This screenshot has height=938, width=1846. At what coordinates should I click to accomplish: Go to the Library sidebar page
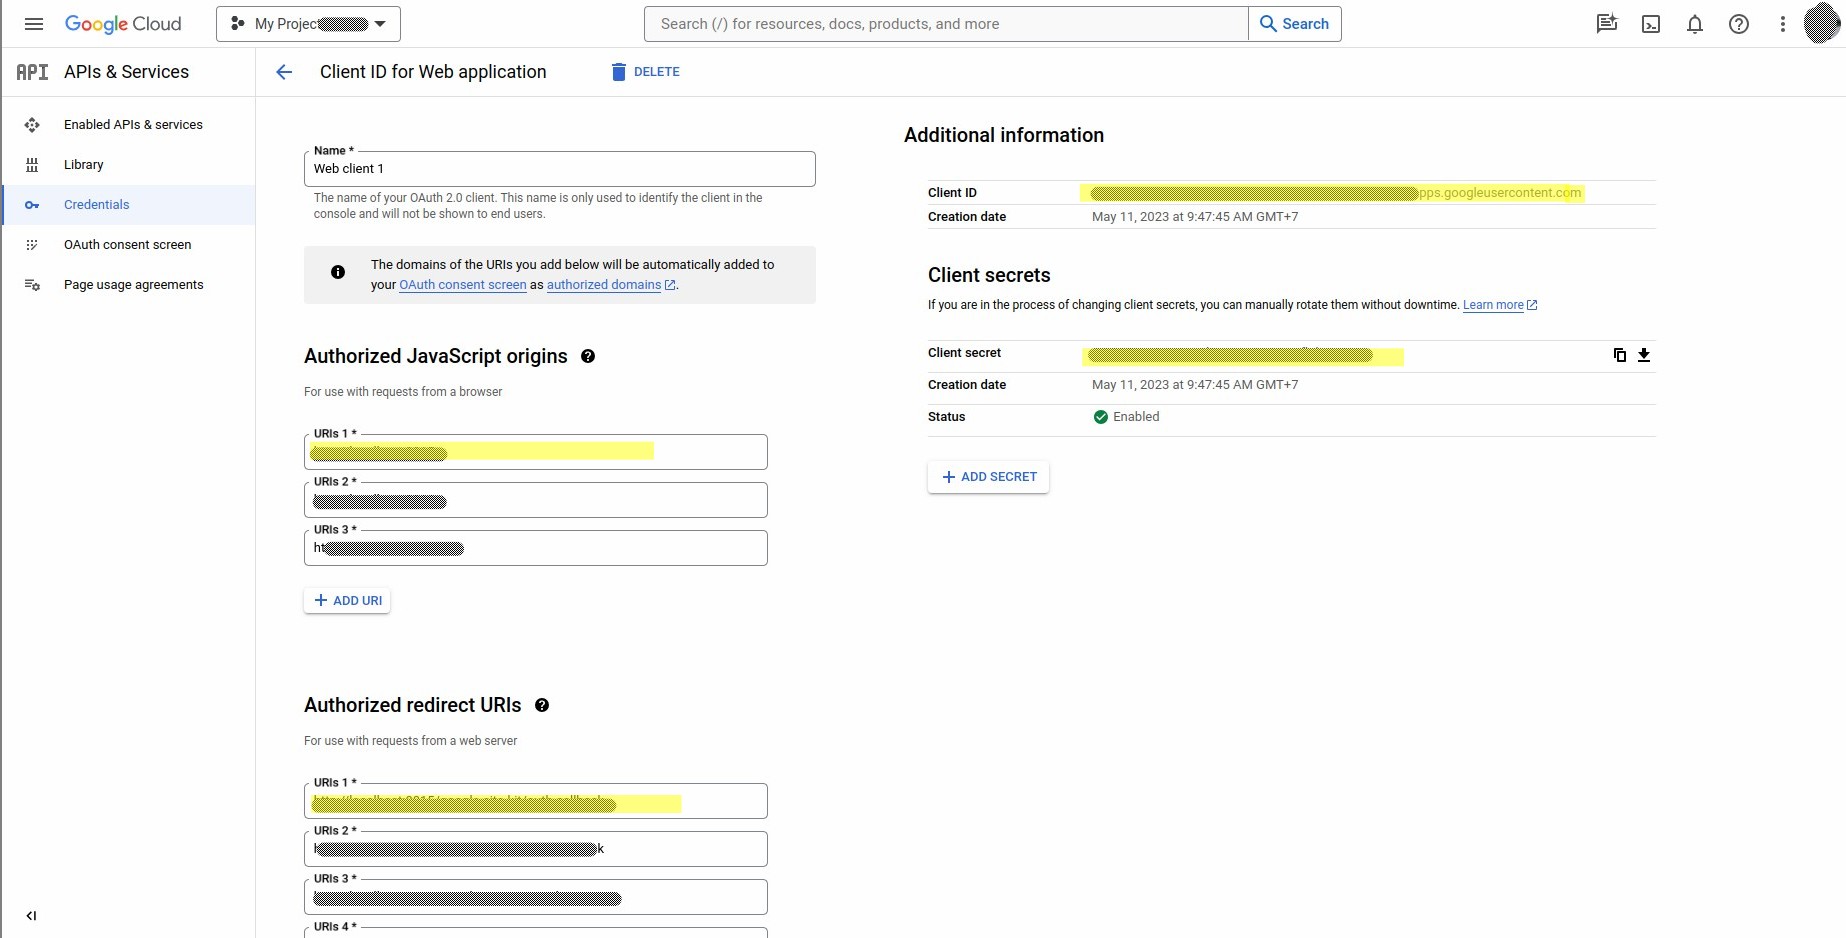84,165
